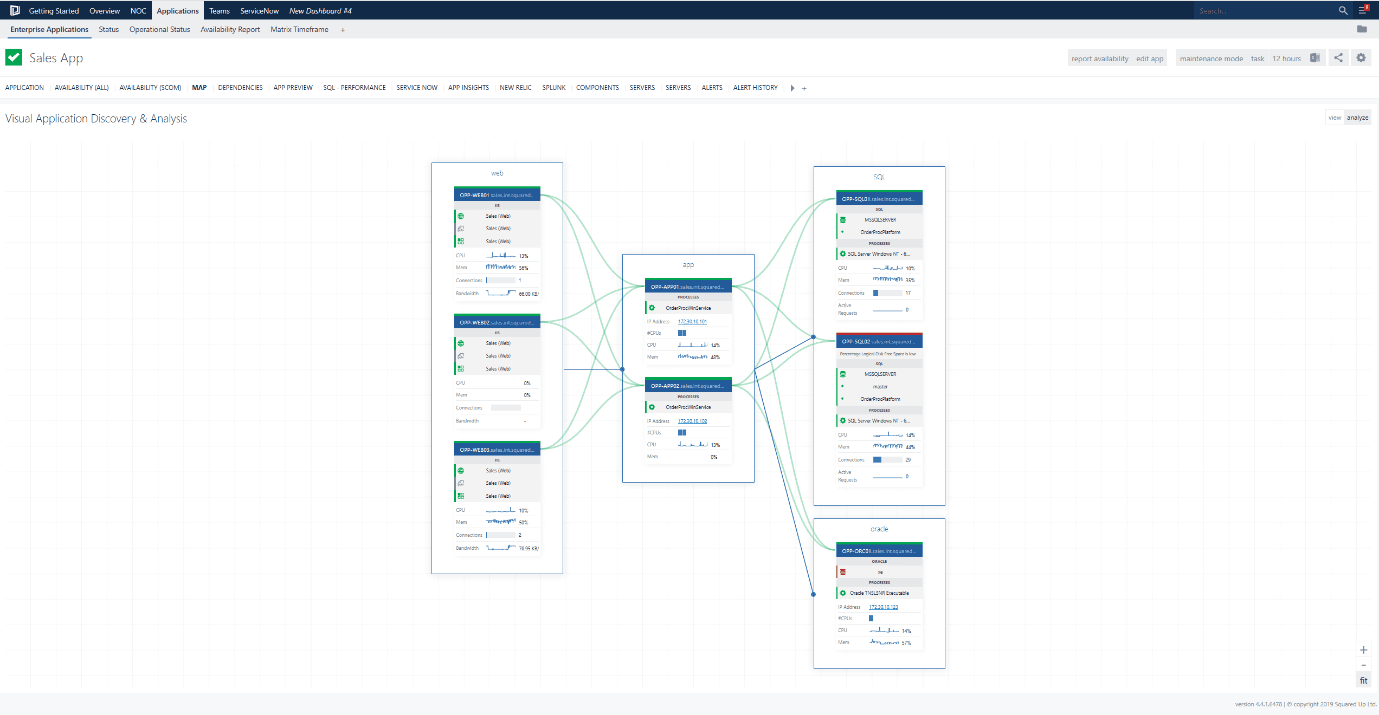Click the SQL Server Windows NT process icon on OPP-SQL02
Screen dimensions: 1379x715
pyautogui.click(x=842, y=421)
